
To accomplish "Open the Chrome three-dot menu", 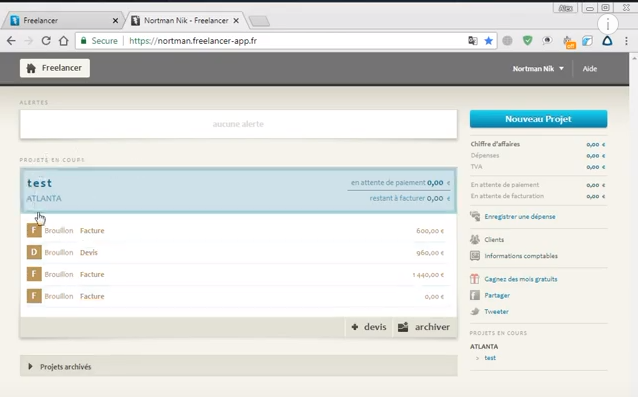I will coord(626,41).
